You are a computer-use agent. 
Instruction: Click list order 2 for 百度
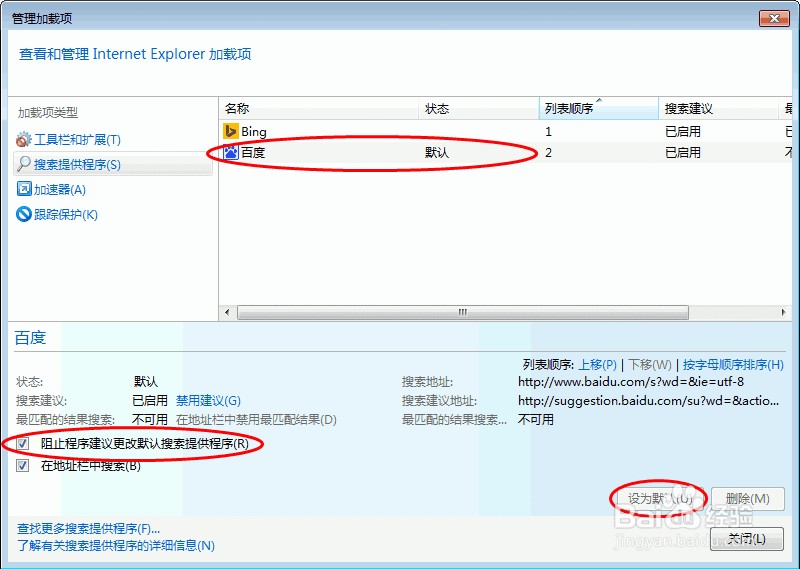pos(548,152)
